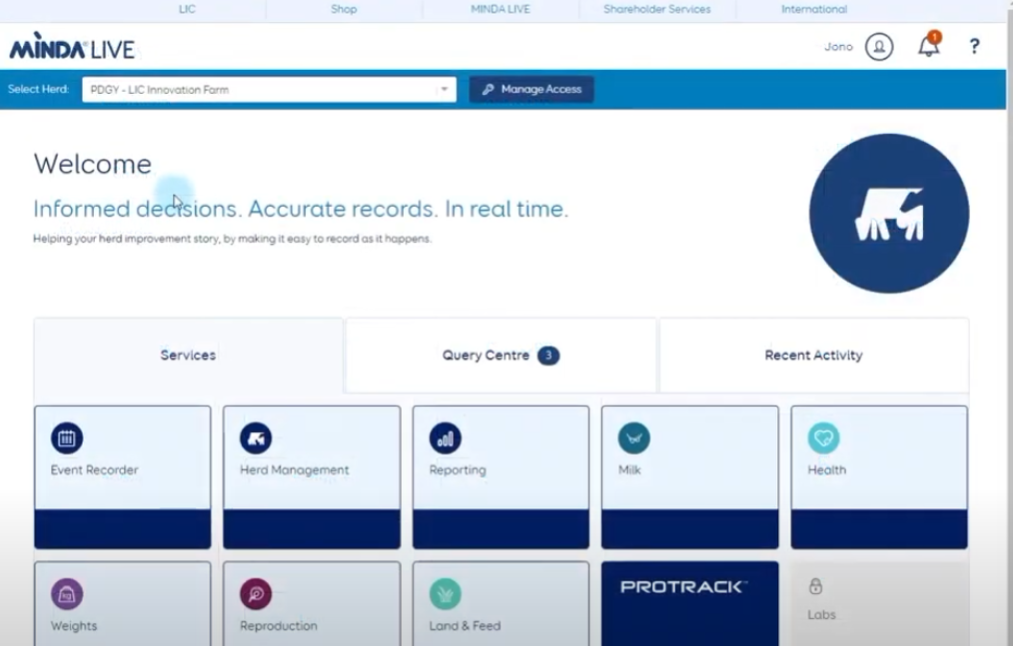Click the Jono username text
The height and width of the screenshot is (646, 1013).
pos(839,47)
